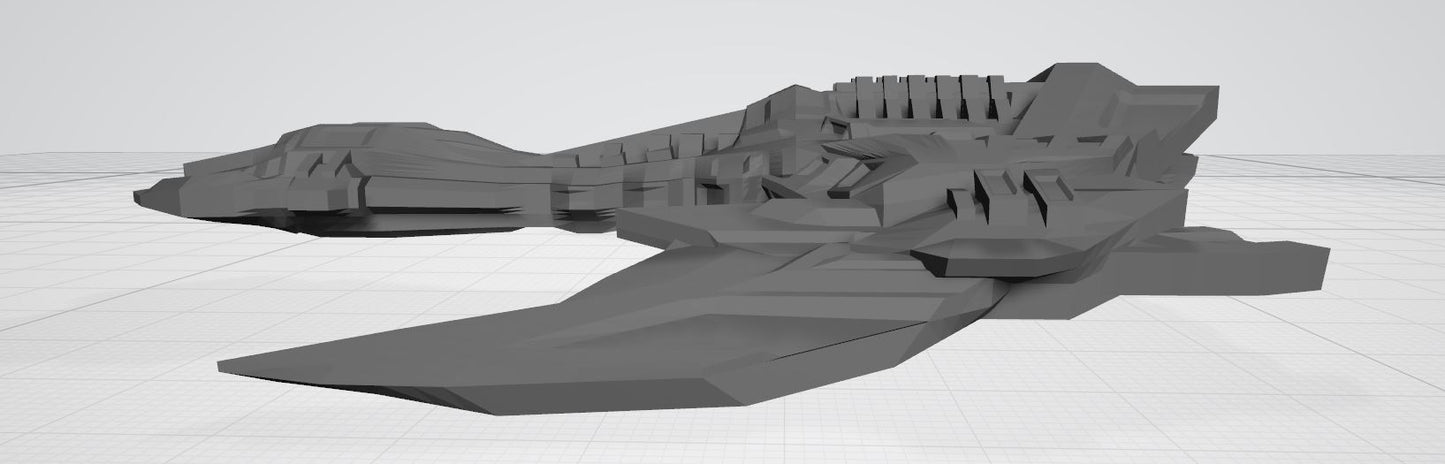This screenshot has height=464, width=1445.
Task: Click the horizon line at the left edge
Action: point(30,153)
